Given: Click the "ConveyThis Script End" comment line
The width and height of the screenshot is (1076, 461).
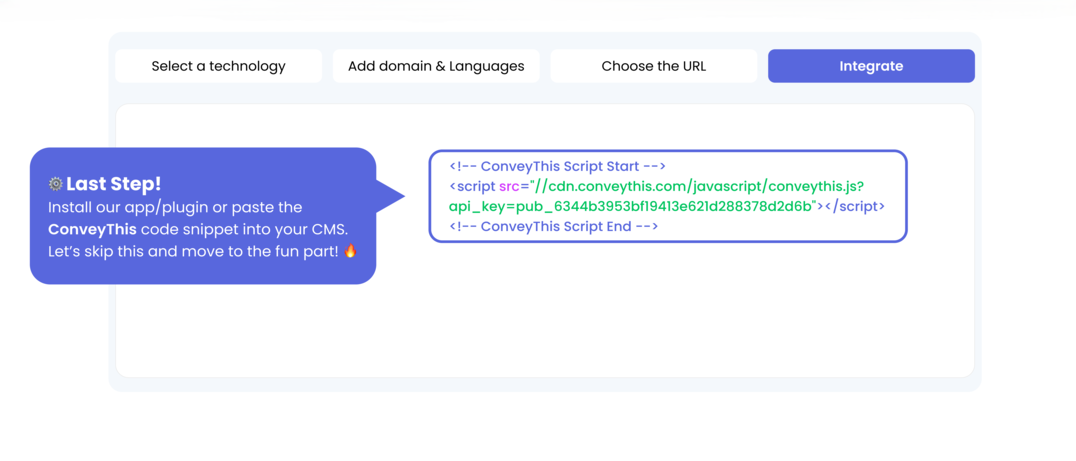Looking at the screenshot, I should click(554, 226).
